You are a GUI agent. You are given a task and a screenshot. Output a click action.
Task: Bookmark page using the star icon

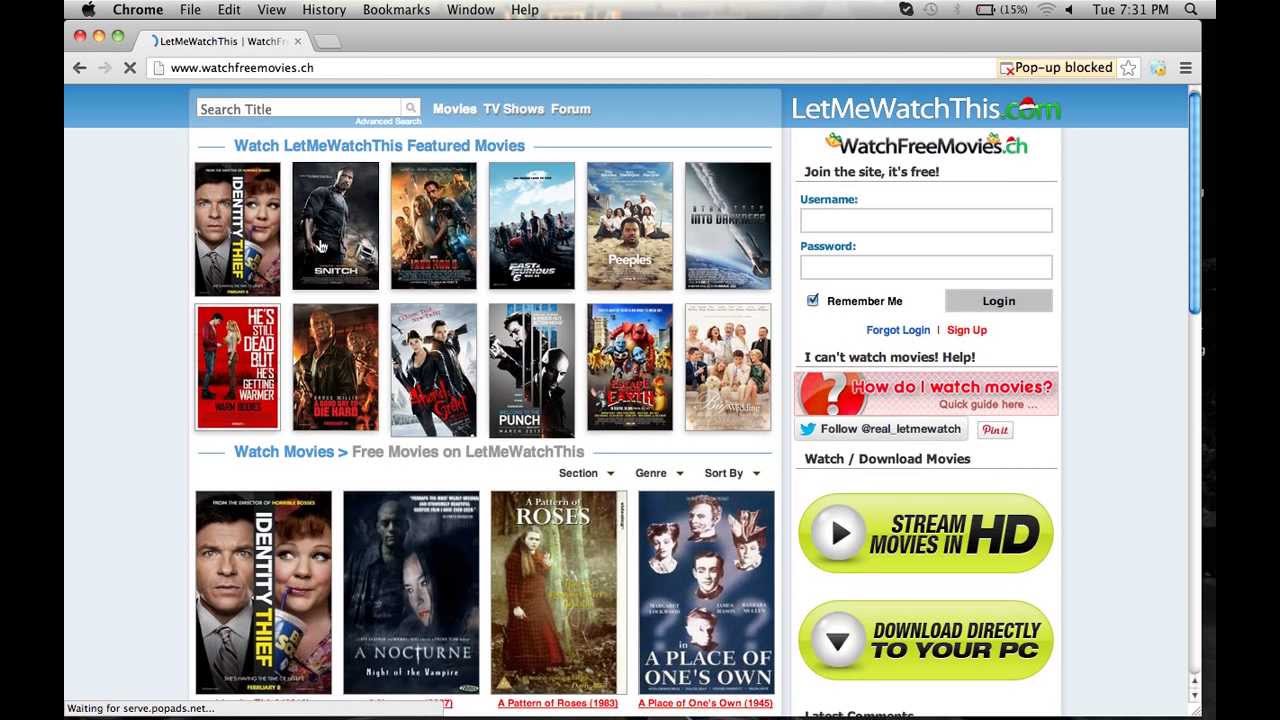tap(1128, 68)
